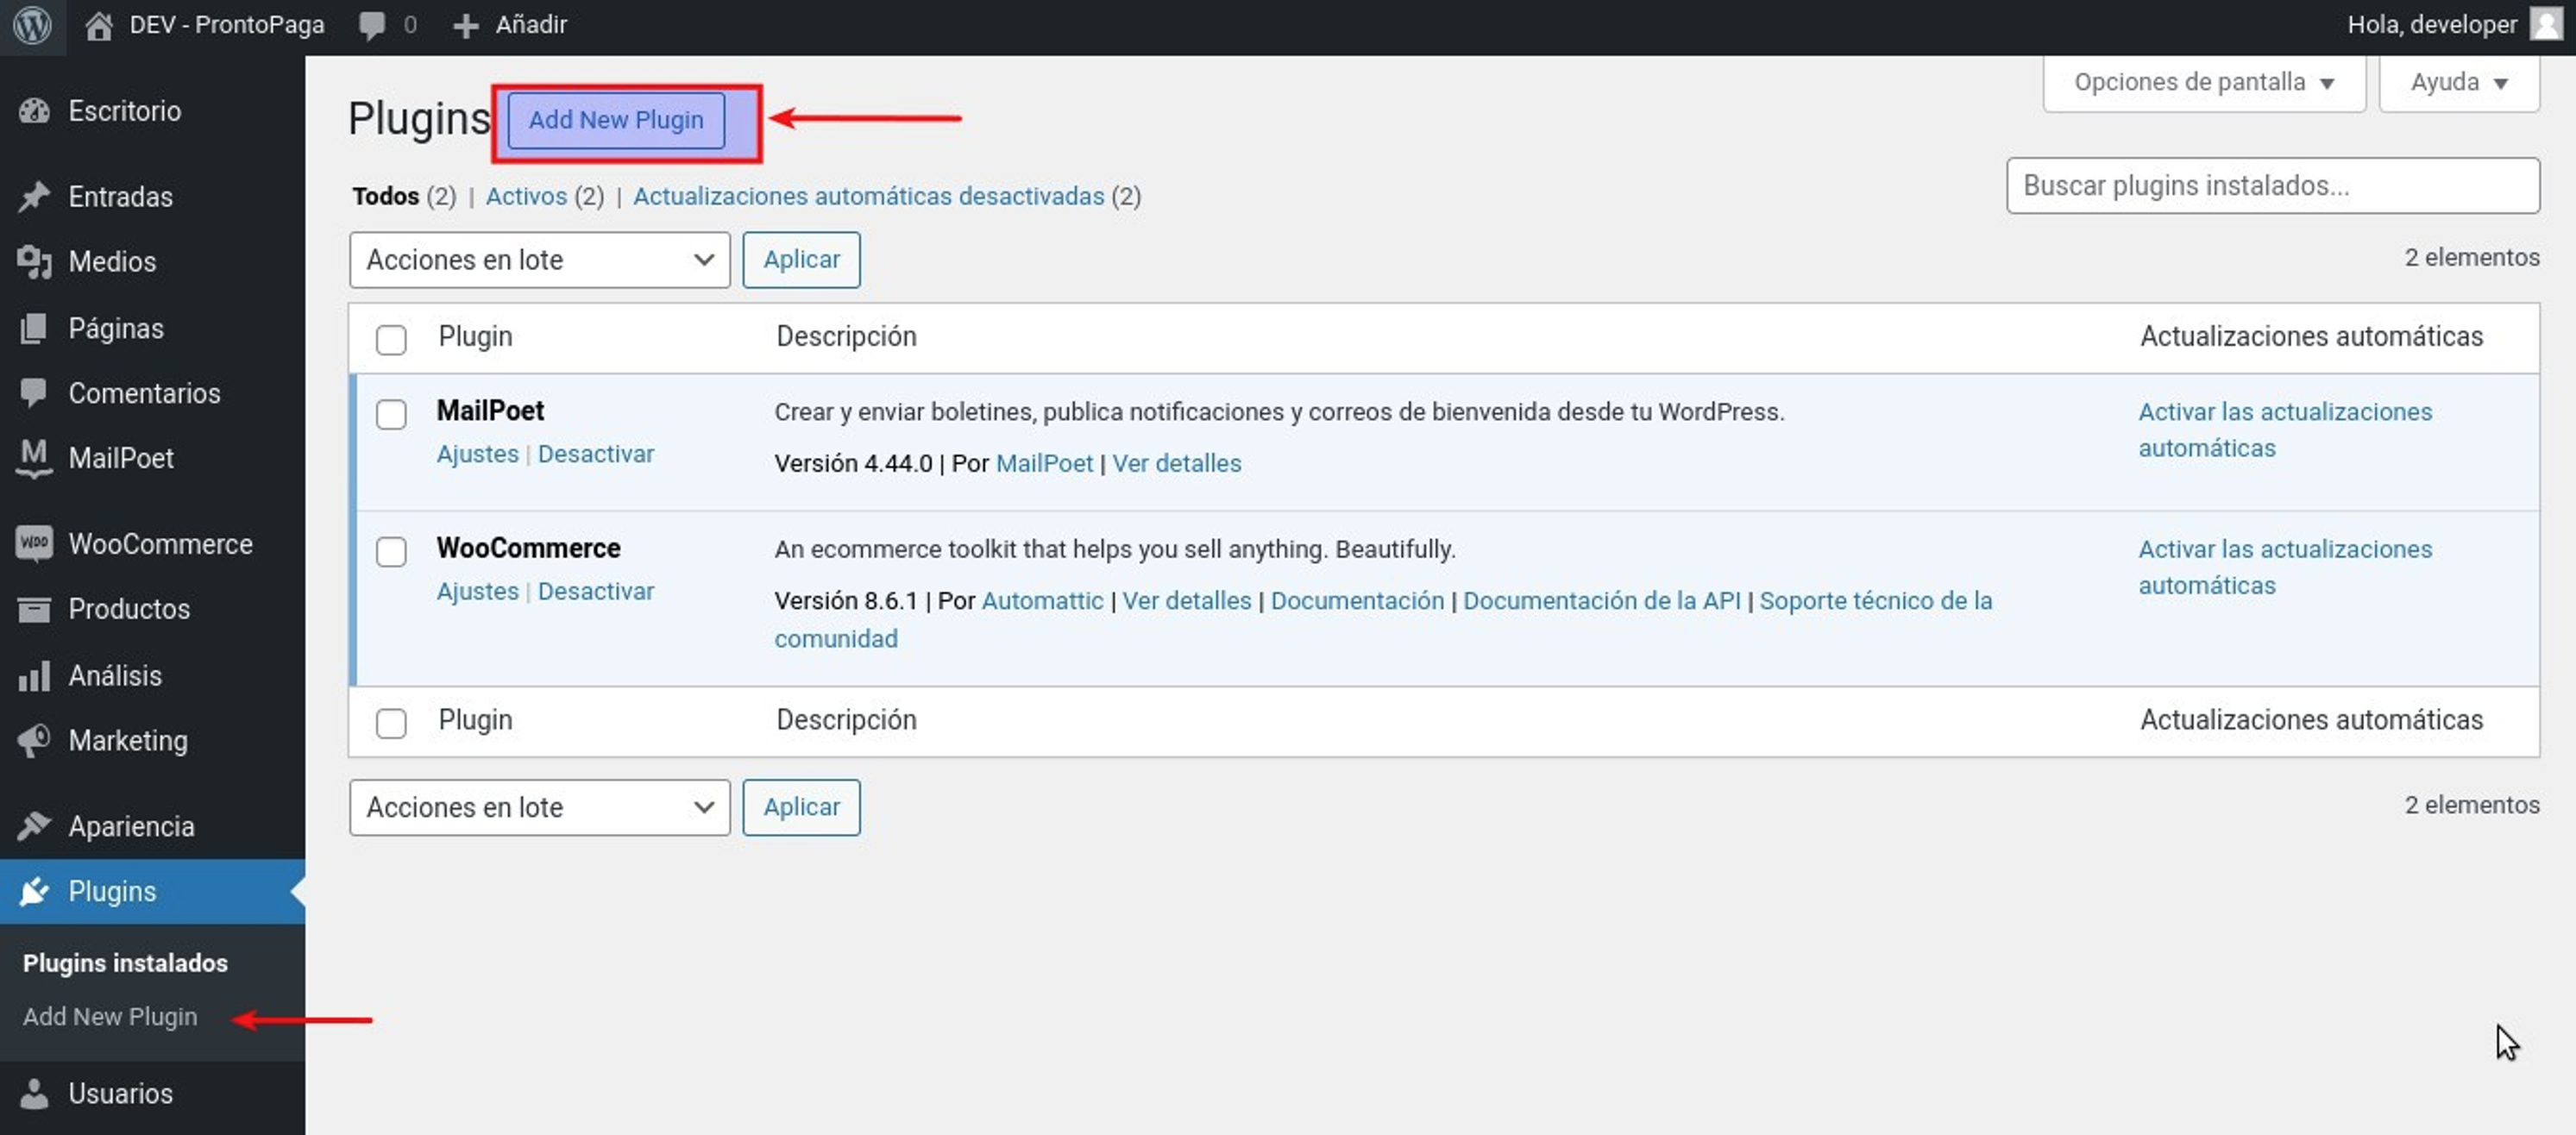
Task: Expand Opciones de pantalla panel
Action: pos(2203,83)
